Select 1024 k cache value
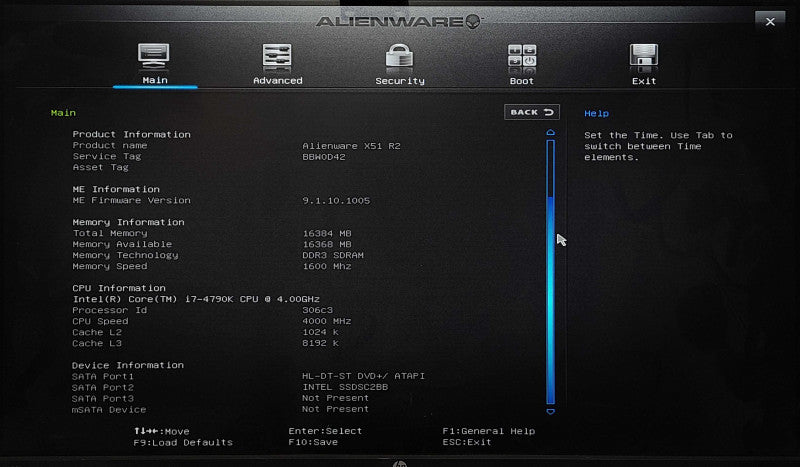This screenshot has width=800, height=467. pyautogui.click(x=320, y=332)
